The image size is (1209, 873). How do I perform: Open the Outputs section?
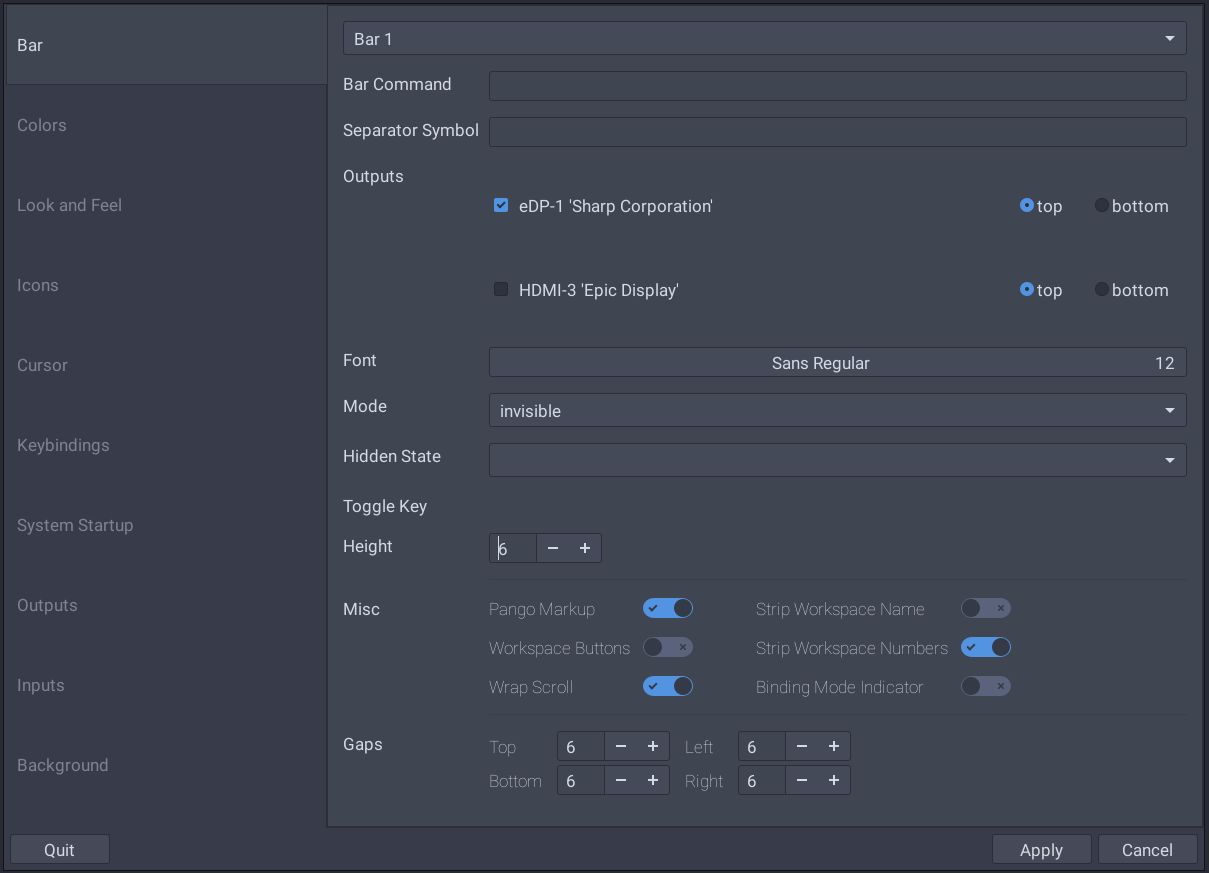(x=46, y=605)
